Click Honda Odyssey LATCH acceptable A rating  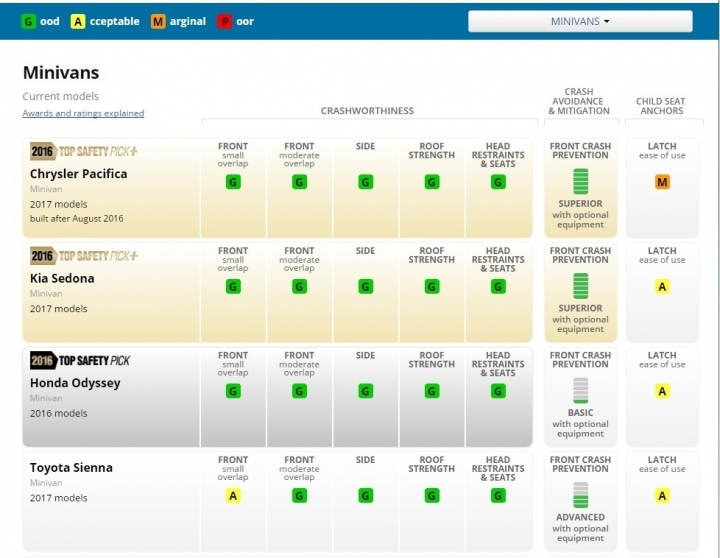[x=662, y=391]
